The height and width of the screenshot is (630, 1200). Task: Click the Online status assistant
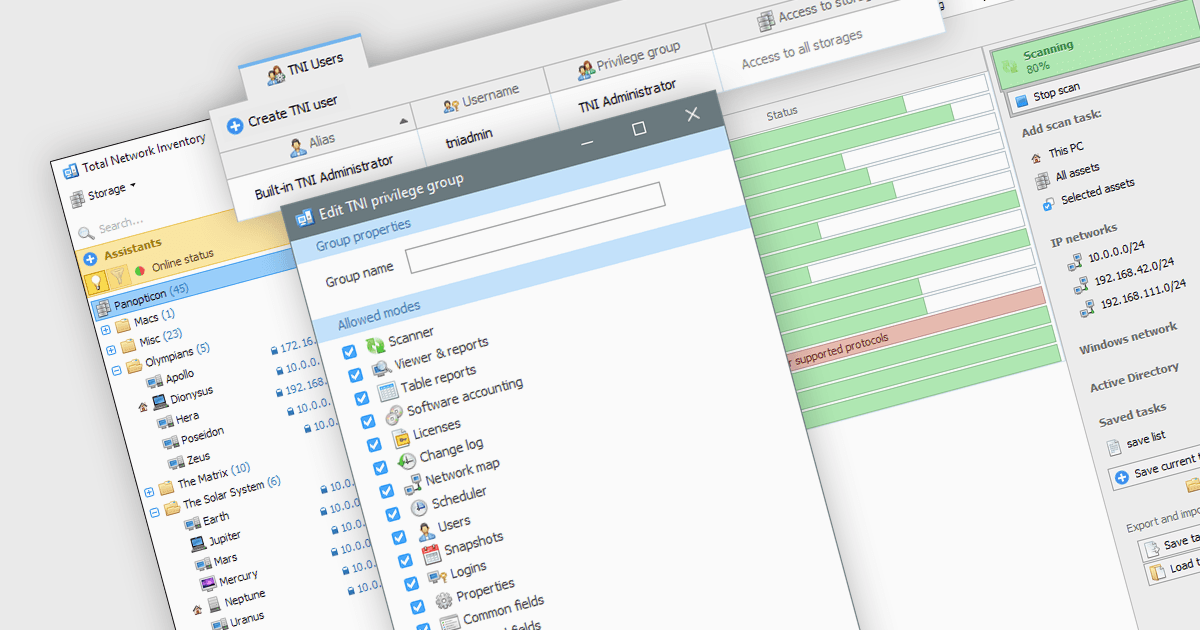pyautogui.click(x=174, y=262)
